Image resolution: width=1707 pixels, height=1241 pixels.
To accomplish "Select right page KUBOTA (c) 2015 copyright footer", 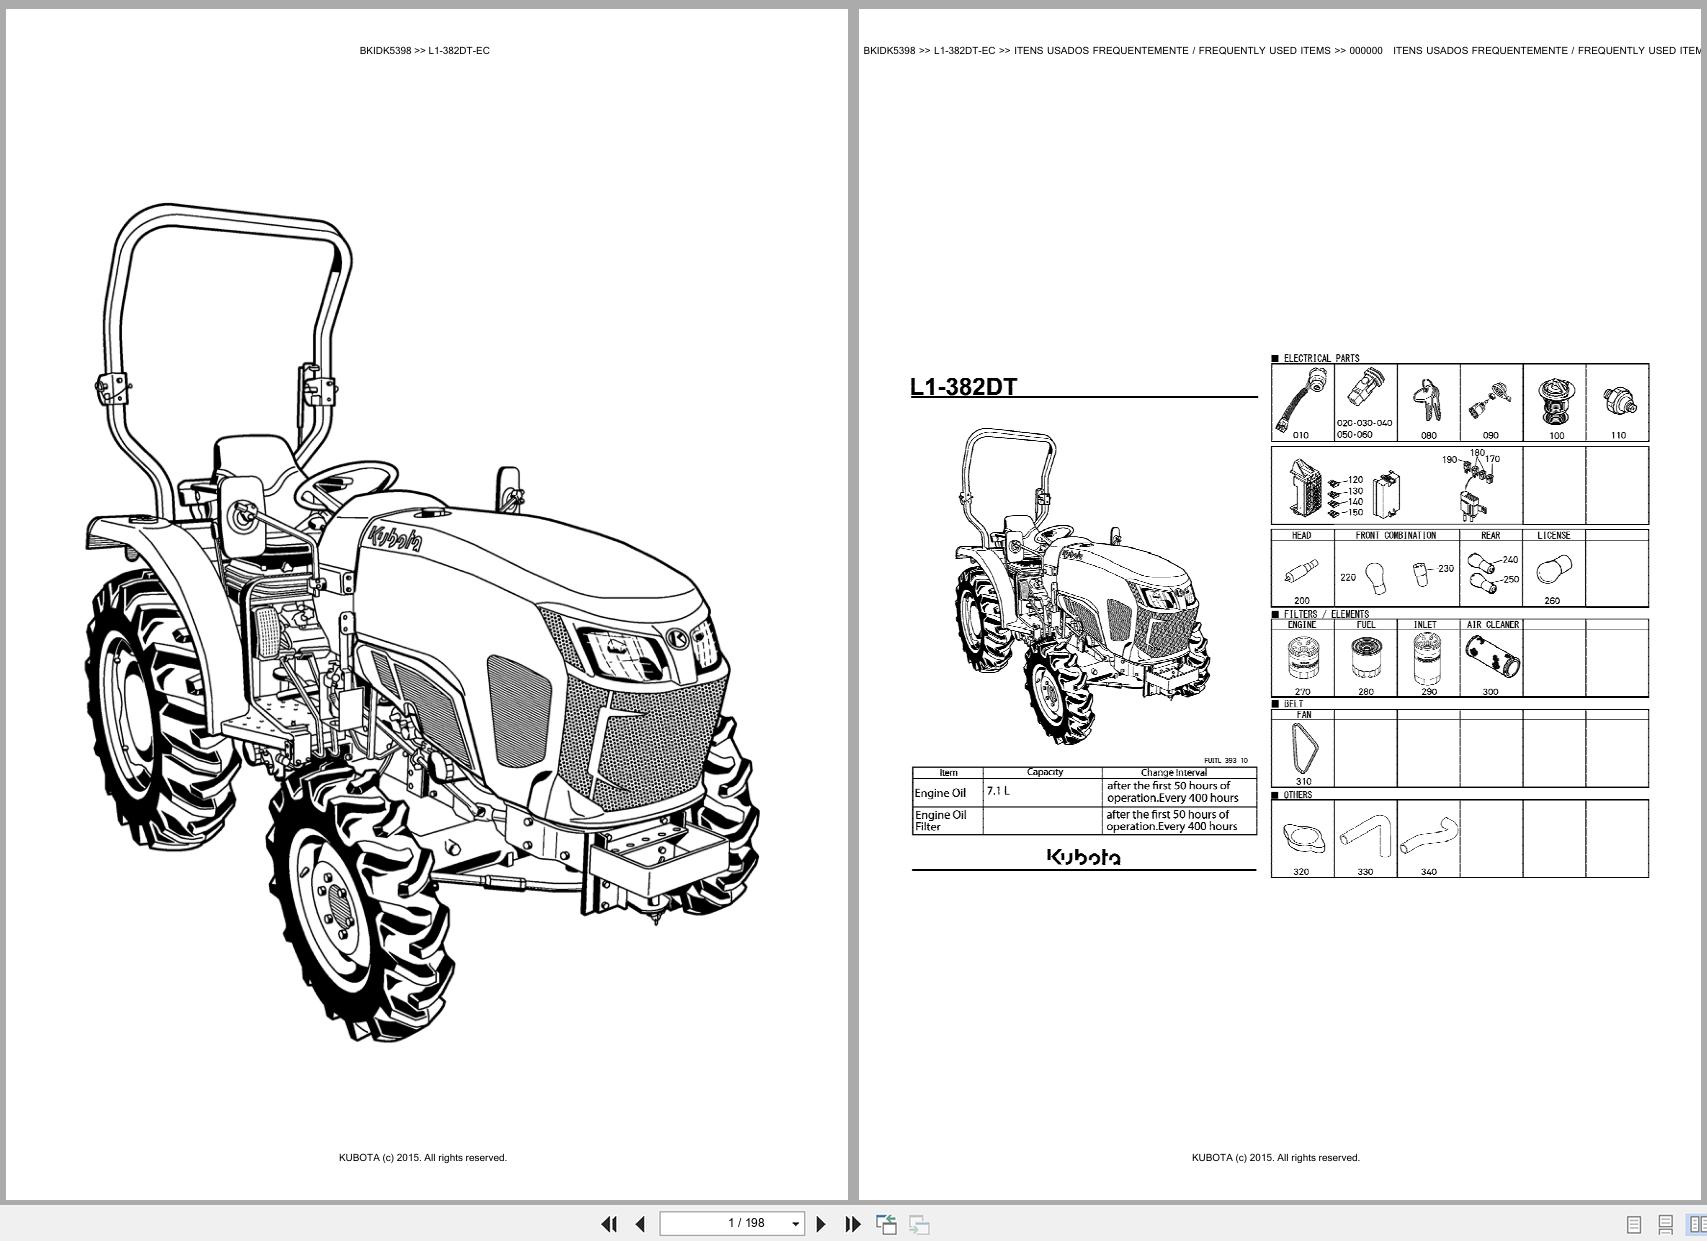I will tap(1276, 1158).
